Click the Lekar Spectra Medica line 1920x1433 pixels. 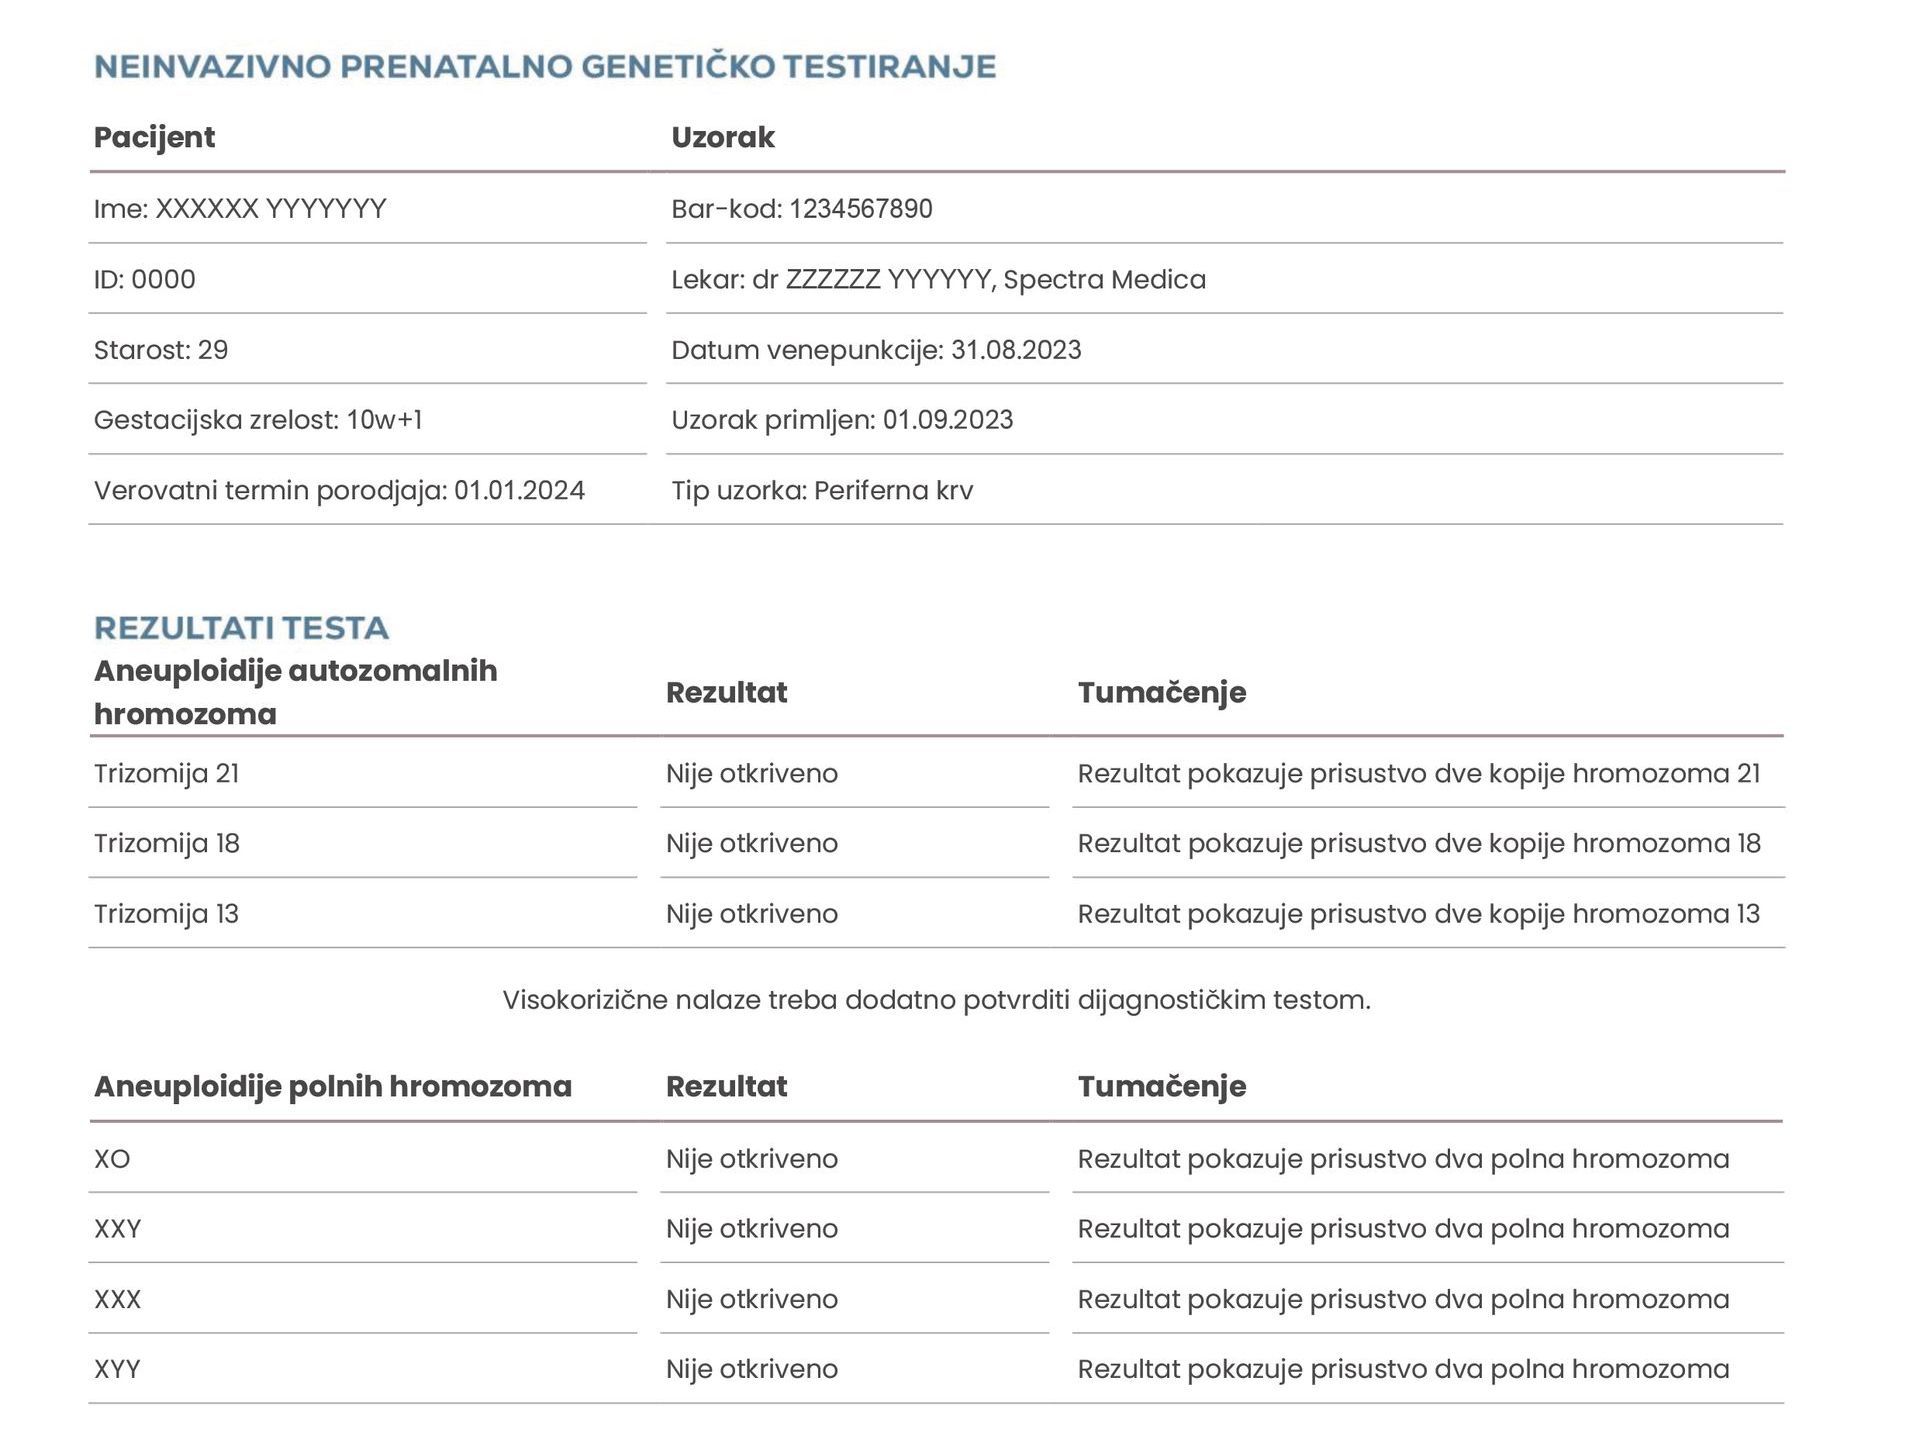[938, 279]
